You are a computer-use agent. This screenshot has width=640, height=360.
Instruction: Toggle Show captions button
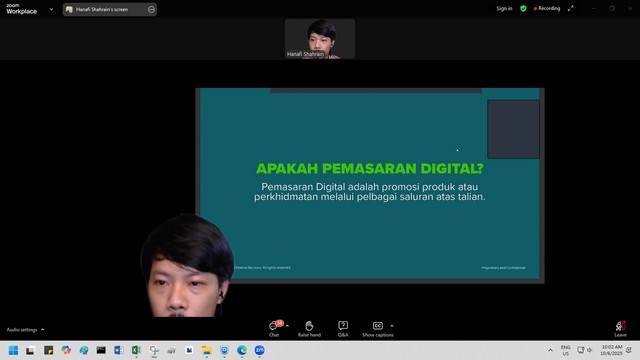pyautogui.click(x=378, y=329)
